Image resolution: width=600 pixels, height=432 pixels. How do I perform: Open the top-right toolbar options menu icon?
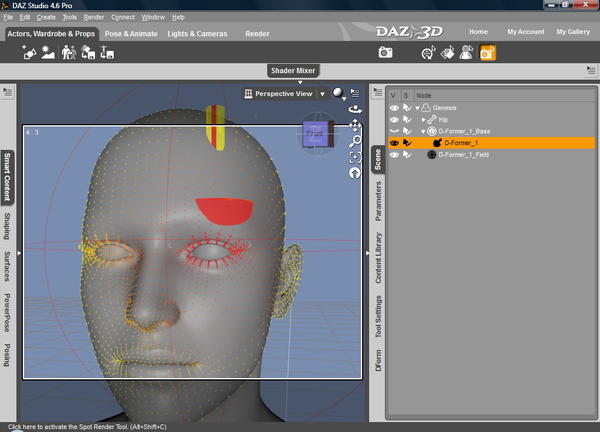pos(590,70)
